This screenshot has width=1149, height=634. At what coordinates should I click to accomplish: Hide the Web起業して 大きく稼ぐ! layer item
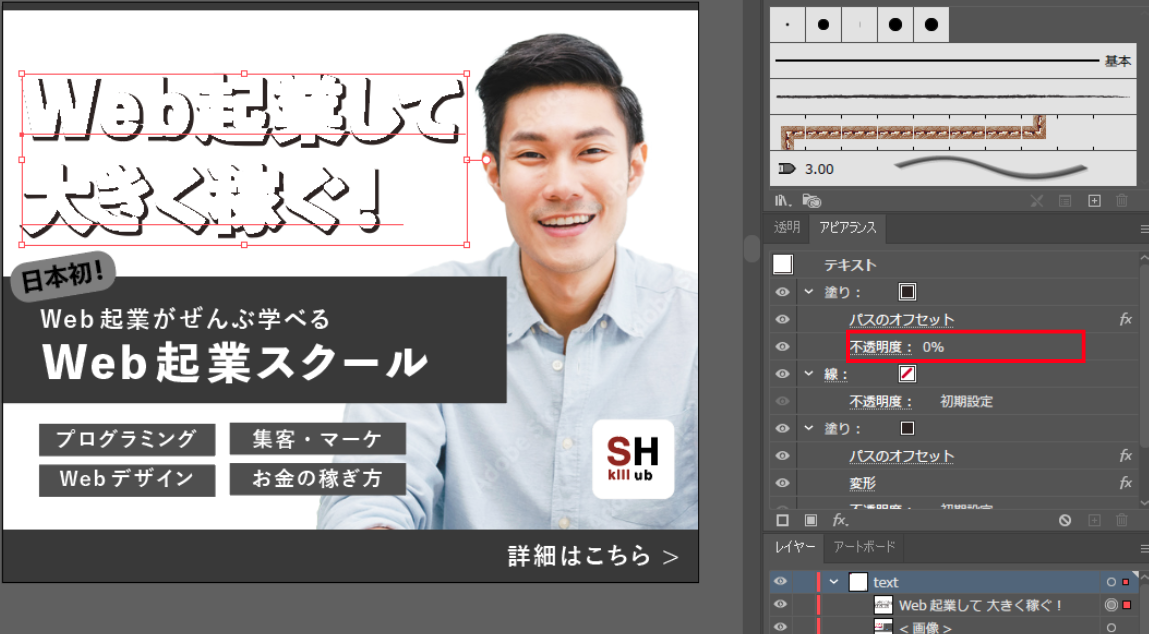pyautogui.click(x=780, y=605)
